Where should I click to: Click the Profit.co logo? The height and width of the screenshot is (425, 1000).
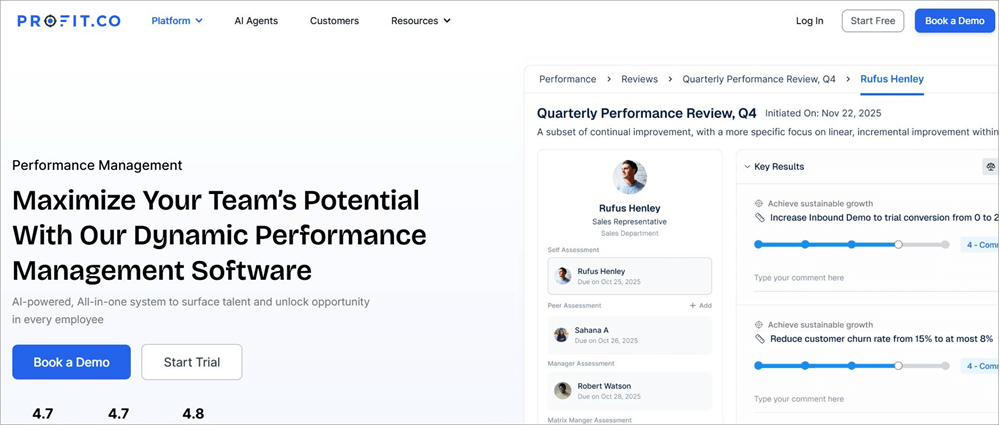coord(68,20)
